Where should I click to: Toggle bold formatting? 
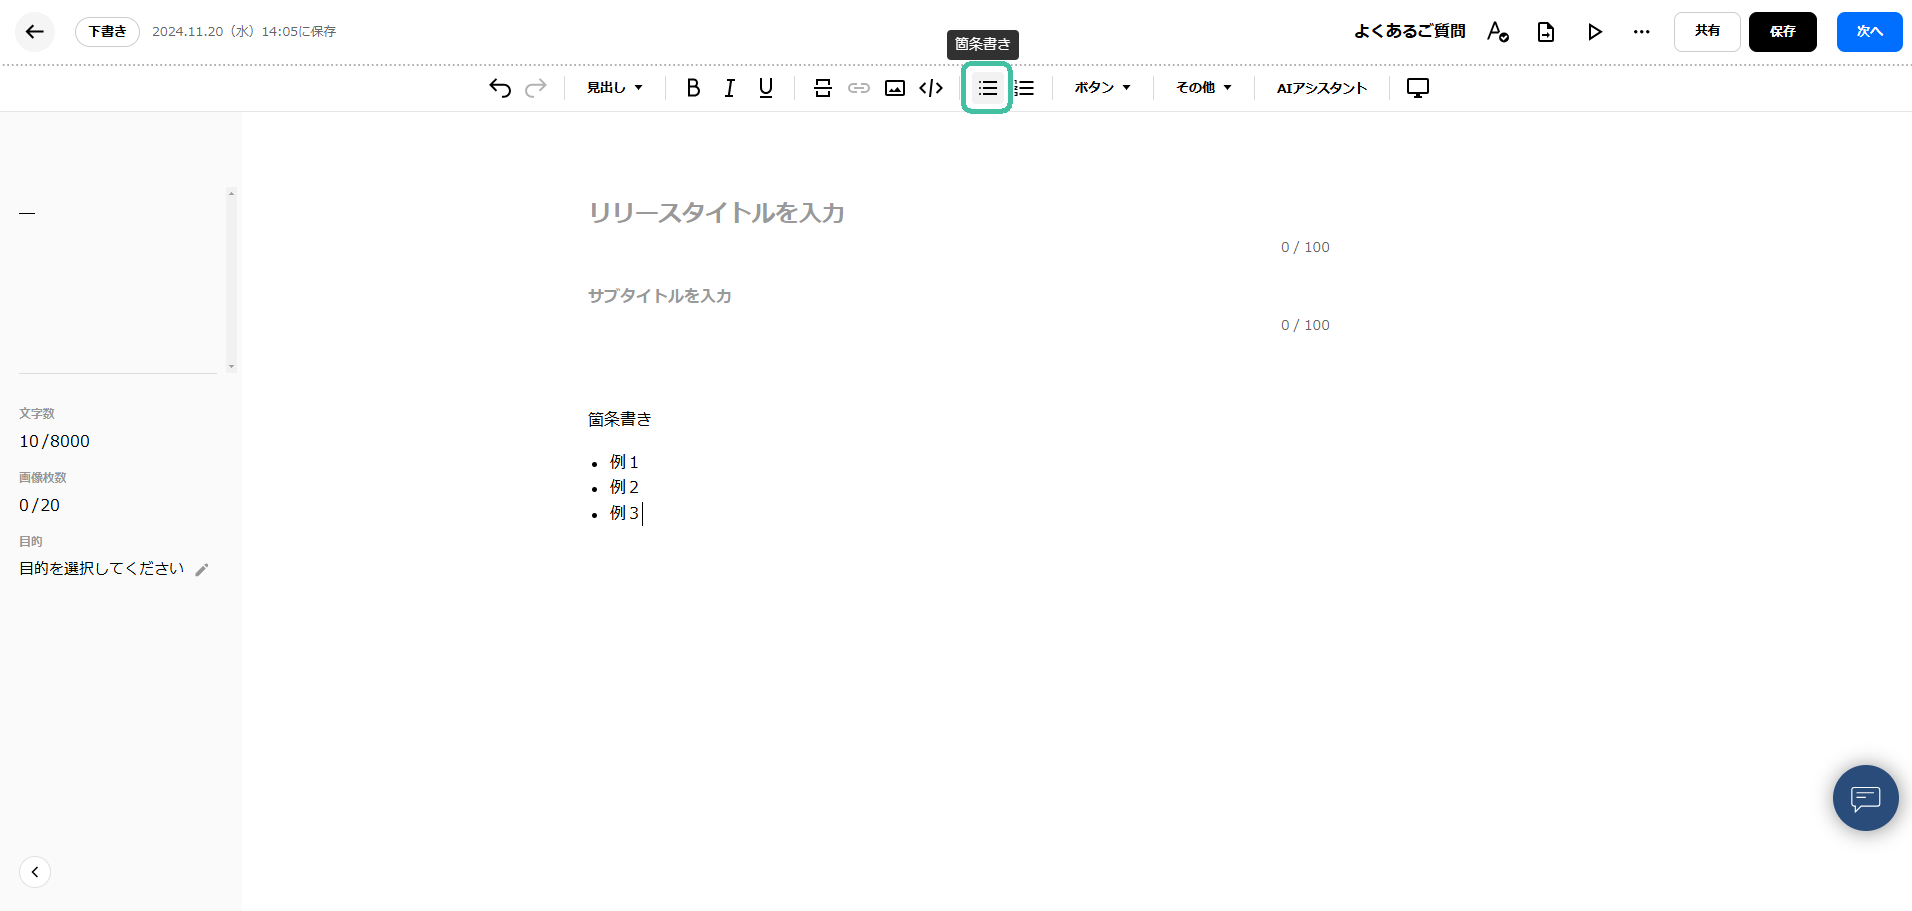[x=693, y=88]
